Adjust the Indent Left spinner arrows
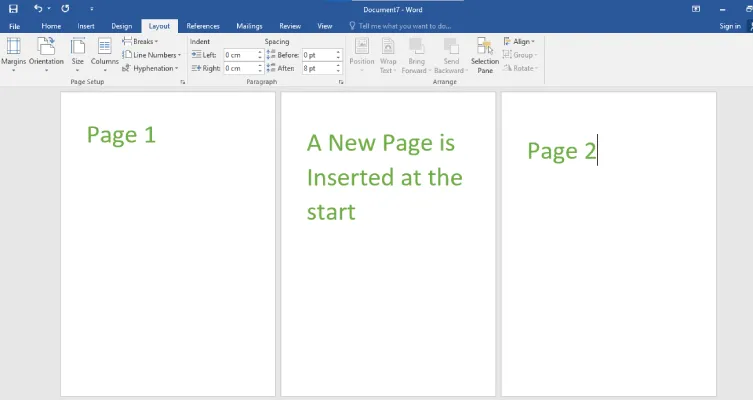This screenshot has width=753, height=400. [x=260, y=55]
